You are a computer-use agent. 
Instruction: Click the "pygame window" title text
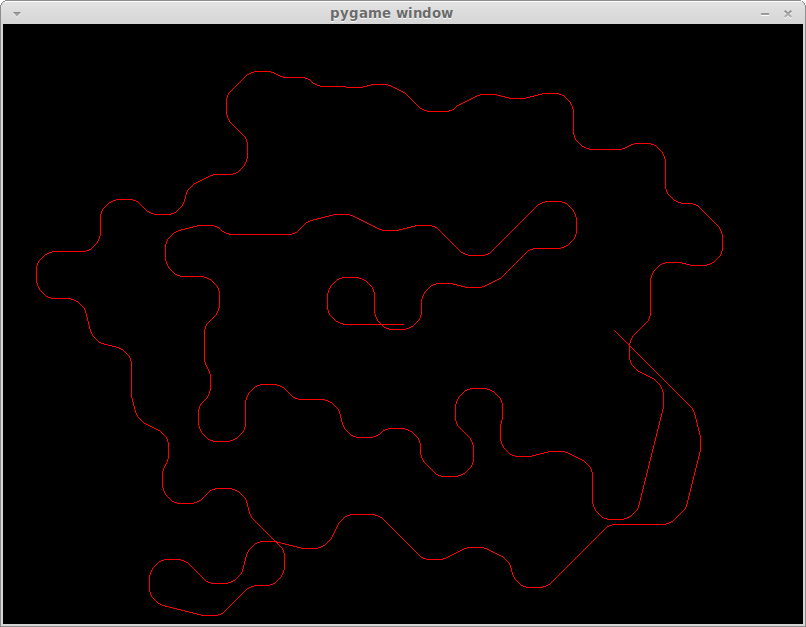point(391,13)
